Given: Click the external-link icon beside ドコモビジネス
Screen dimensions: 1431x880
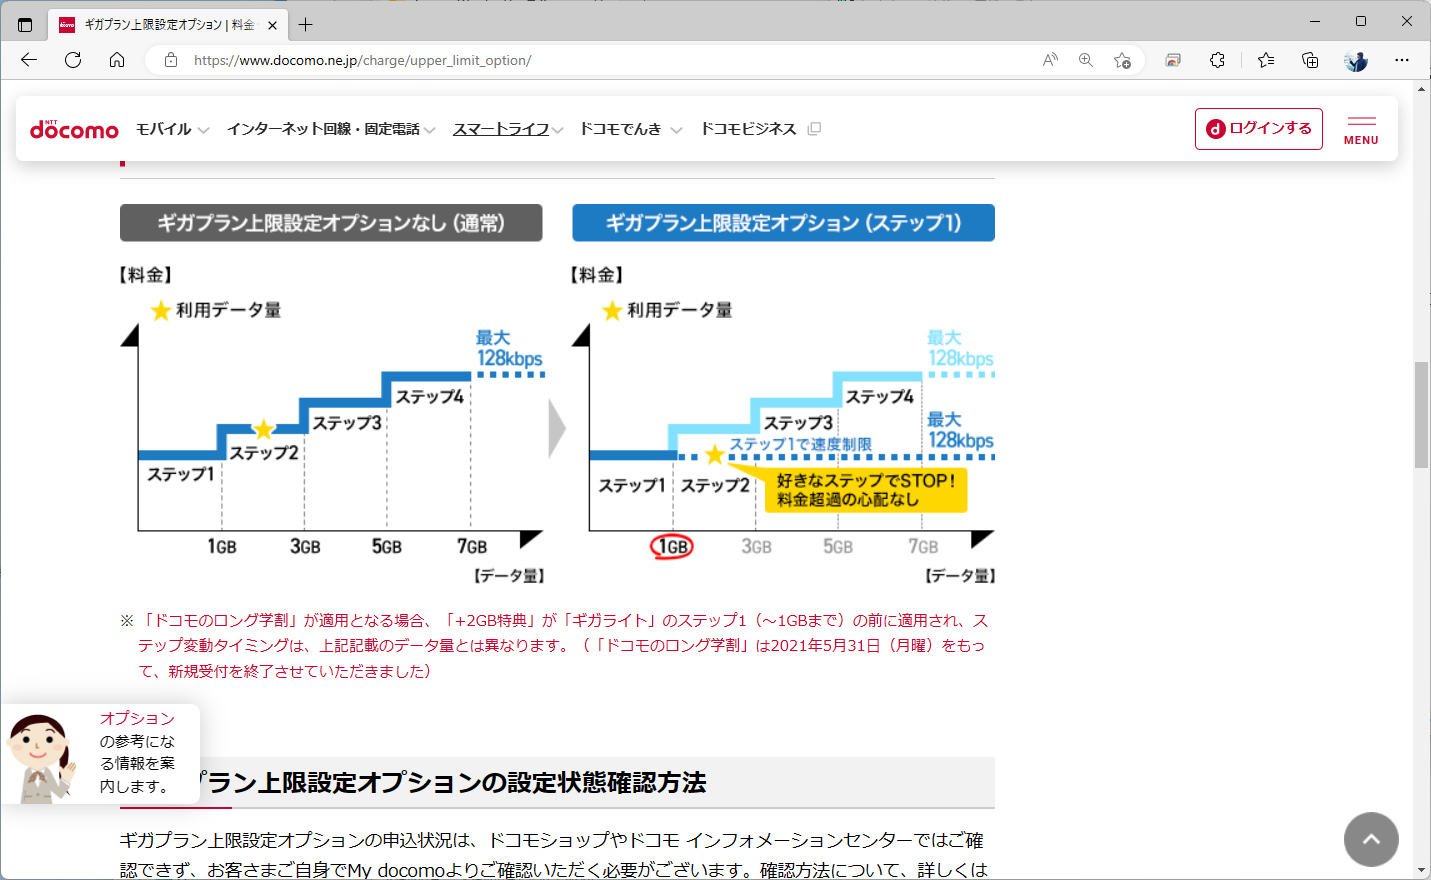Looking at the screenshot, I should tap(813, 128).
